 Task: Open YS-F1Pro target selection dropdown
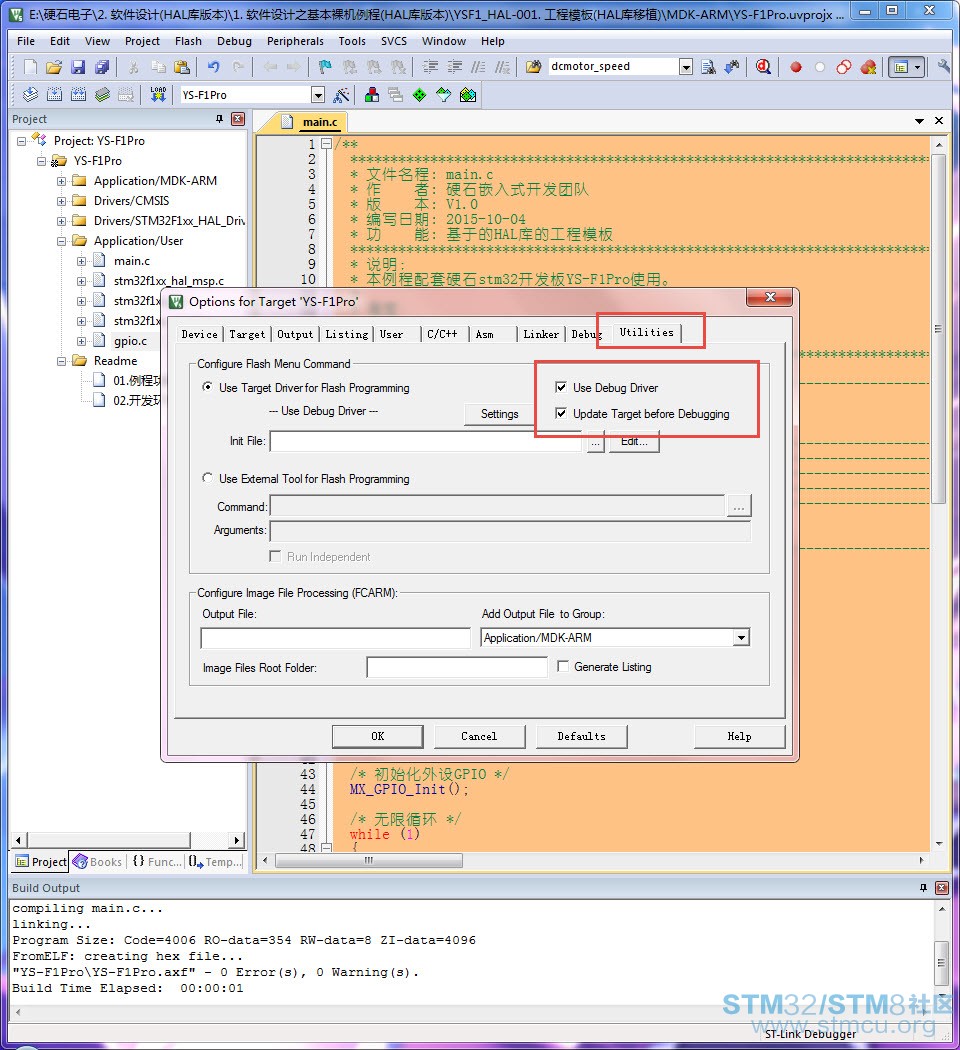(318, 95)
